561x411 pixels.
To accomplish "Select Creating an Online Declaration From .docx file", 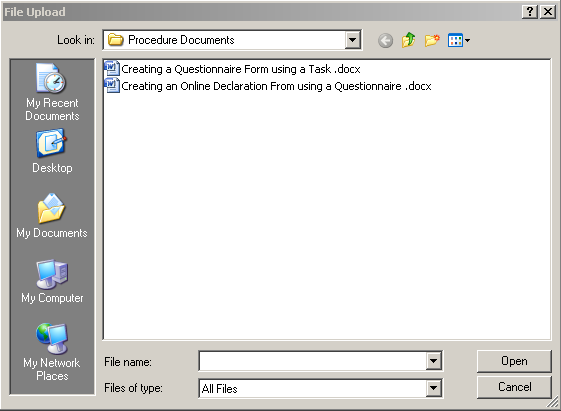I will point(276,86).
